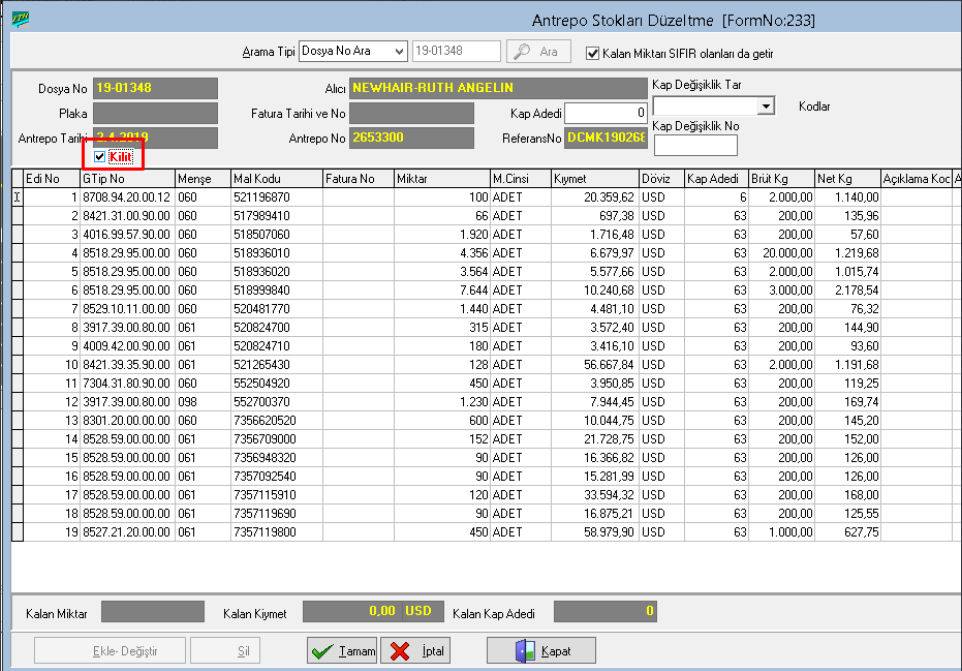Image resolution: width=962 pixels, height=671 pixels.
Task: Click the Kap Adedi input field
Action: pyautogui.click(x=605, y=113)
